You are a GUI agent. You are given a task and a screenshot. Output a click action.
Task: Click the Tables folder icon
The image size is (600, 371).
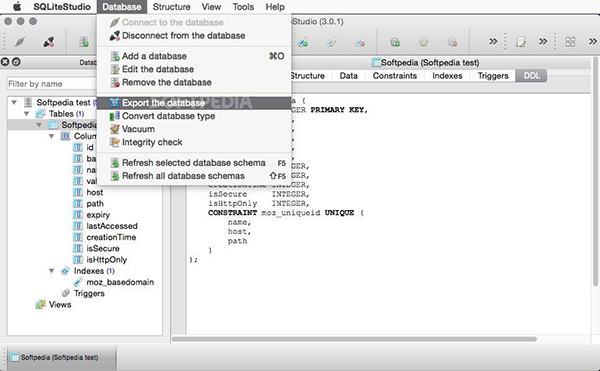(40, 114)
